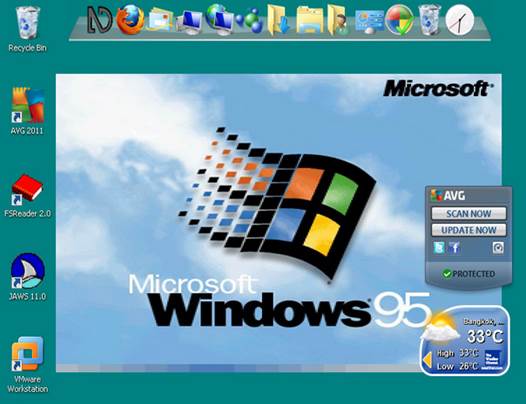Click SCAN NOW in the AVG gadget
Viewport: 526px width, 404px height.
click(469, 213)
